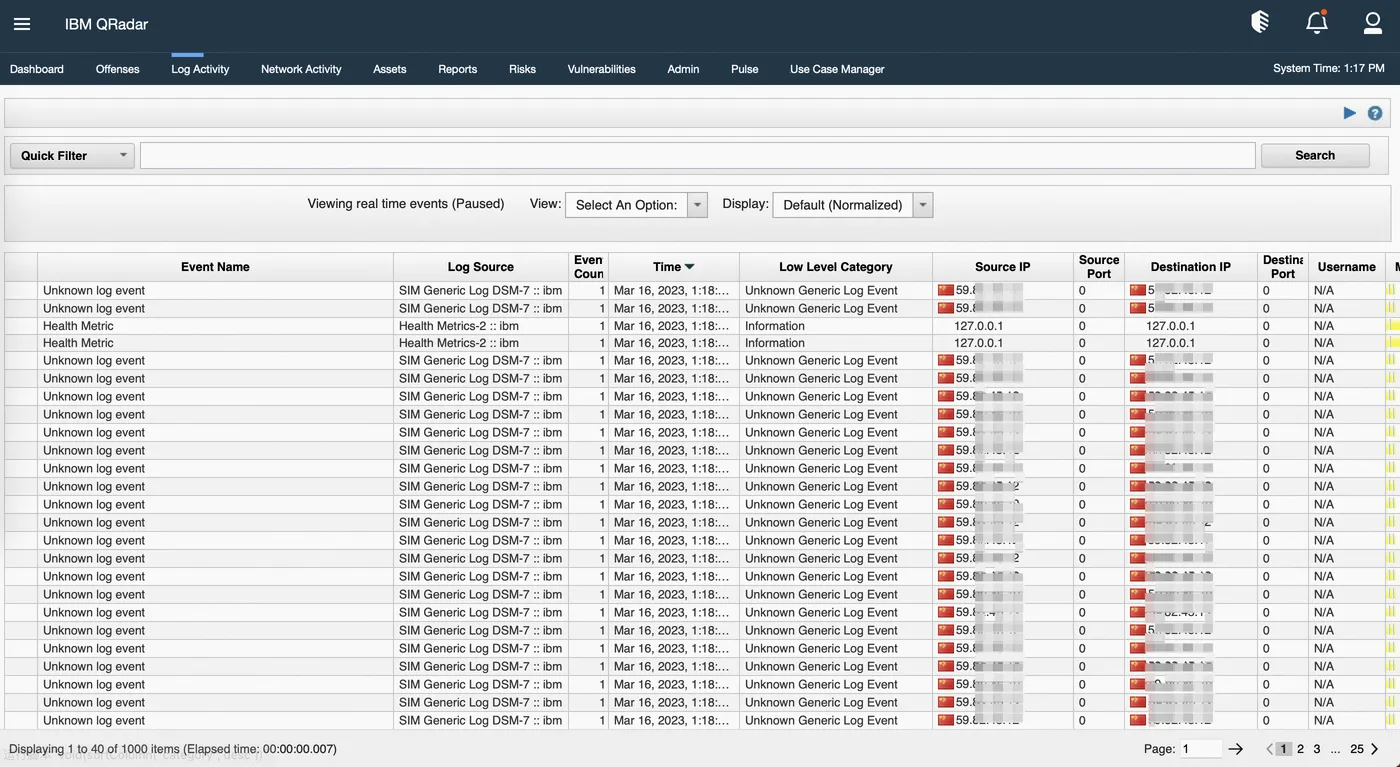Open the user profile menu
The image size is (1400, 767).
click(1373, 23)
